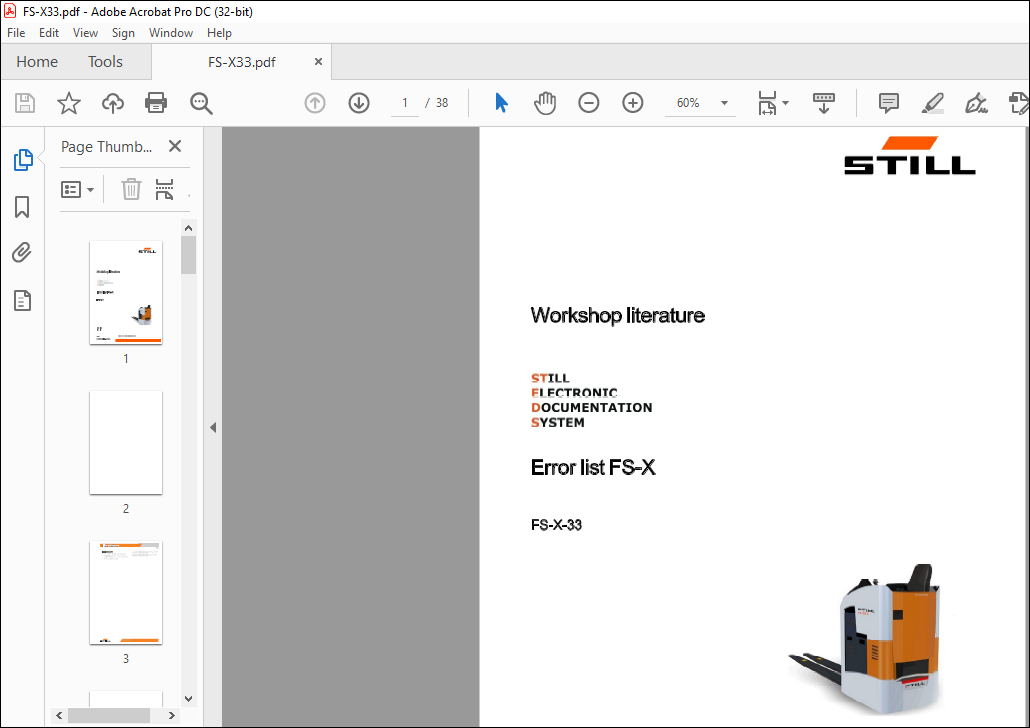Open the zoom level dropdown
The image size is (1030, 728).
click(724, 103)
